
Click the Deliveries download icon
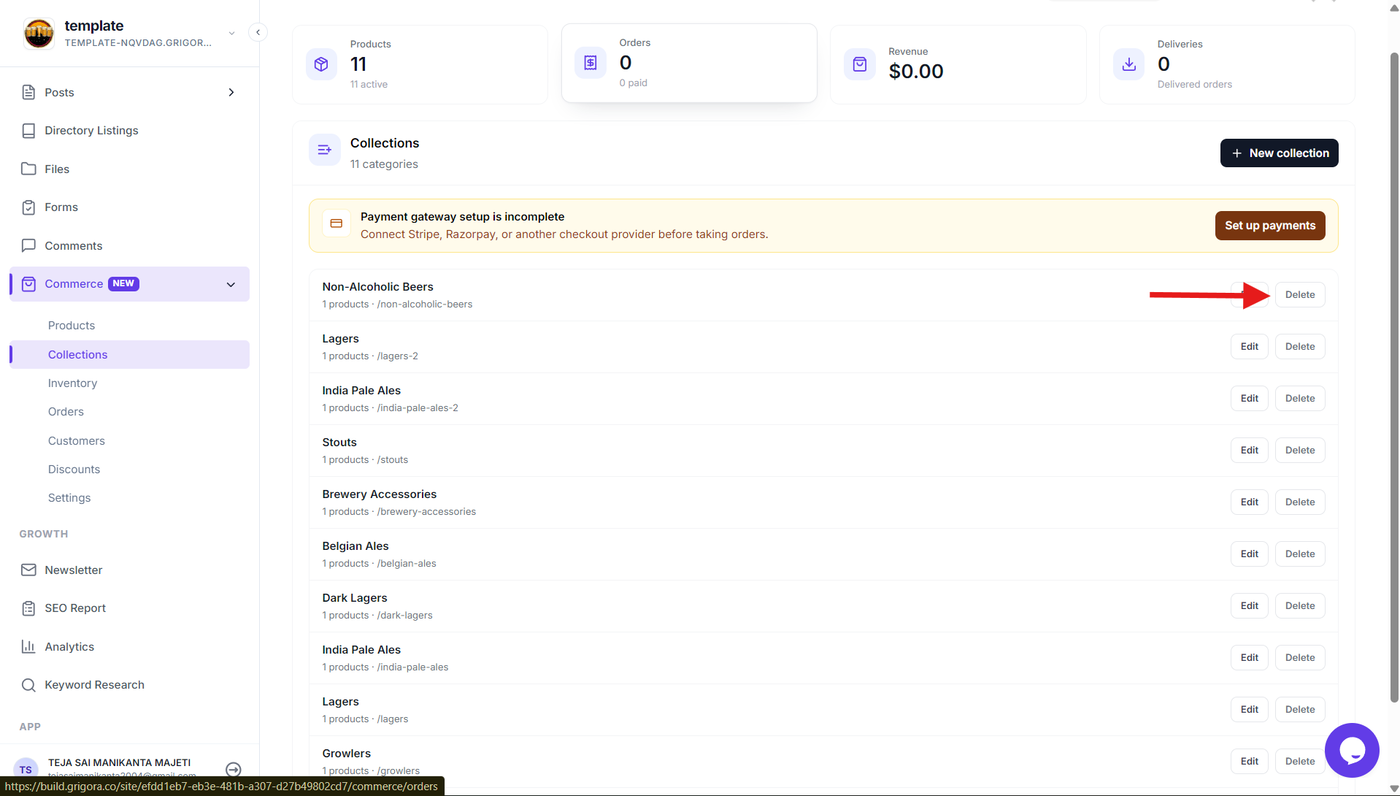coord(1129,64)
